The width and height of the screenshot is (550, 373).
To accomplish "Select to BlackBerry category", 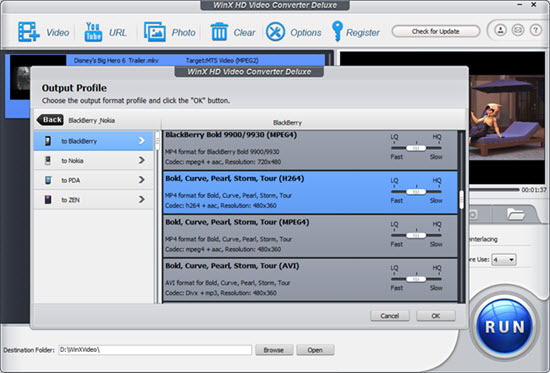I will coord(94,141).
